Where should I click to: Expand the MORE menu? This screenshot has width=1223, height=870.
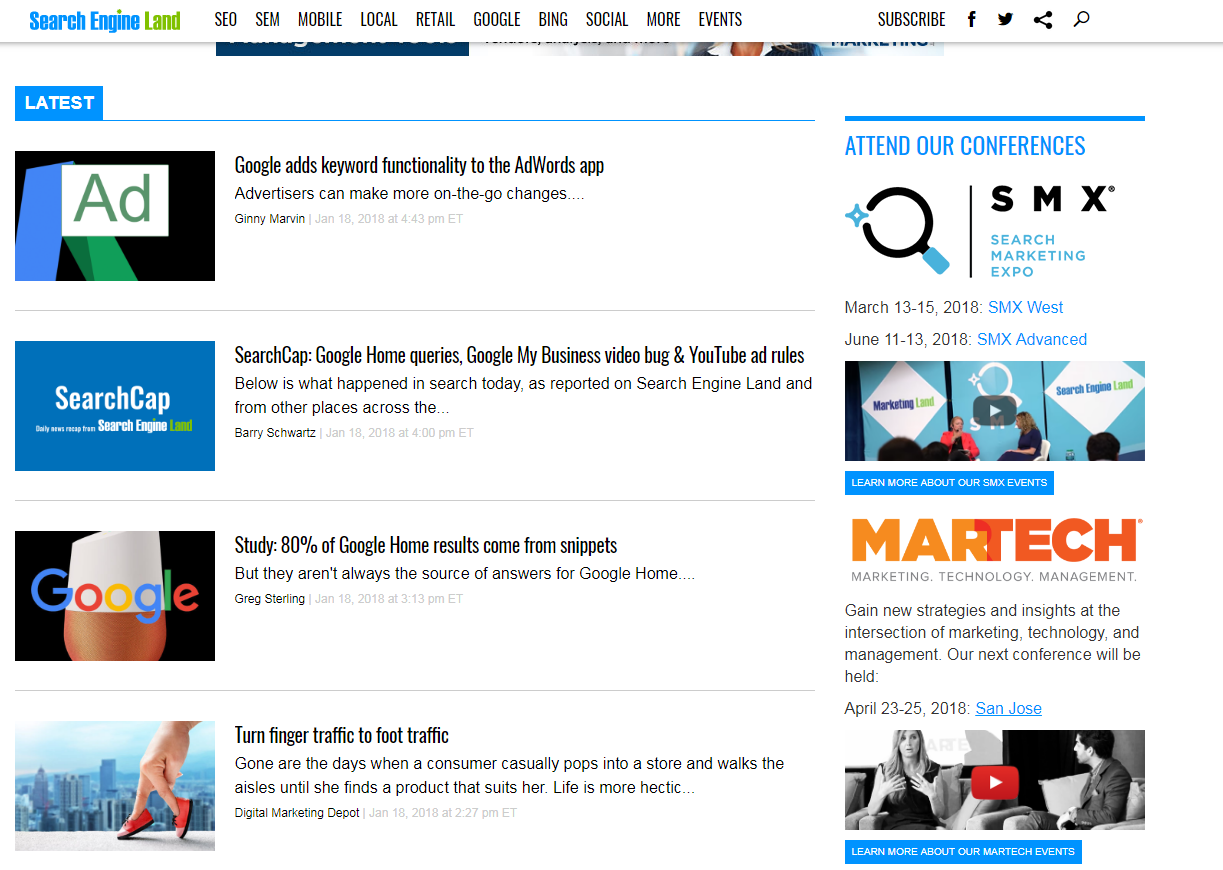(x=663, y=19)
